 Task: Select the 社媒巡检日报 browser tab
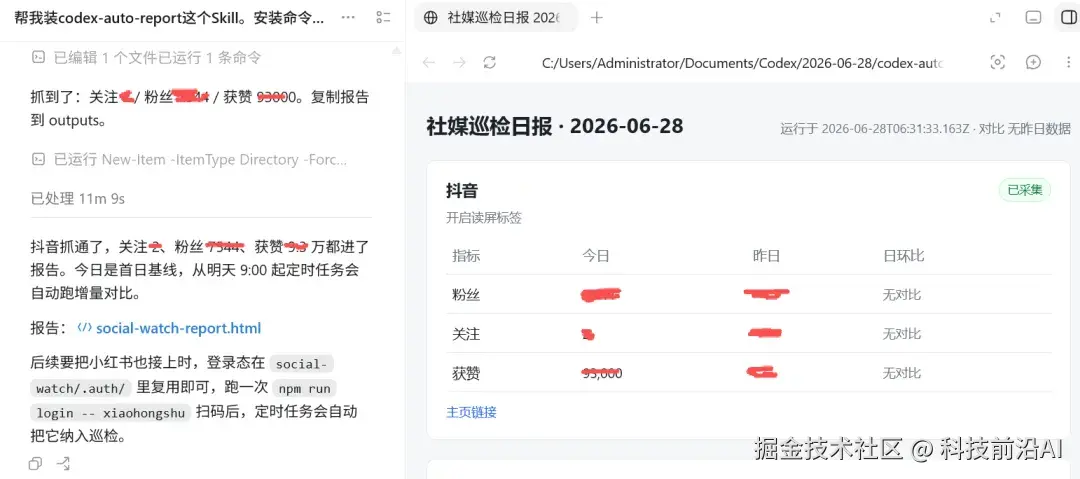tap(496, 18)
